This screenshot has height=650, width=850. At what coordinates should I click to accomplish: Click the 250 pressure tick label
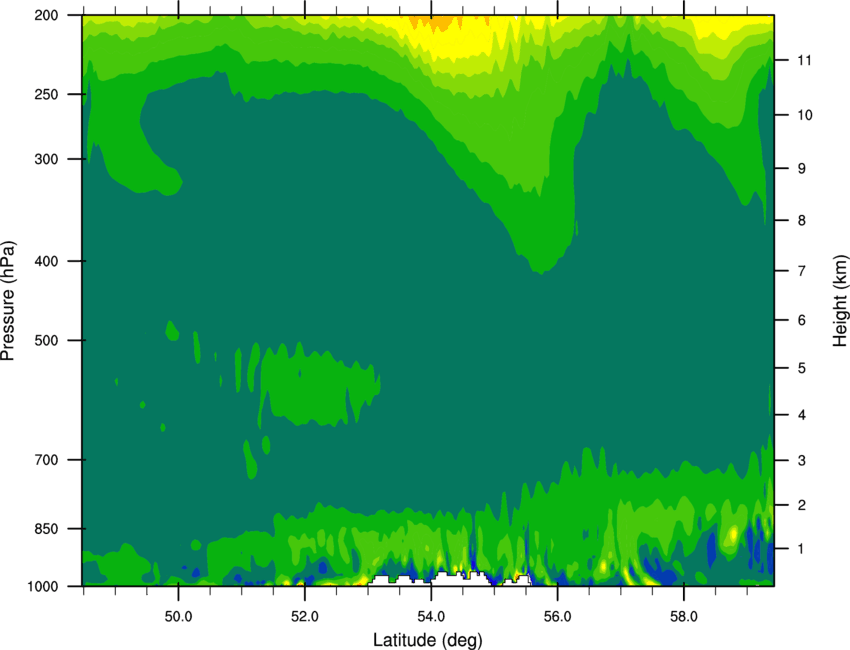(46, 94)
